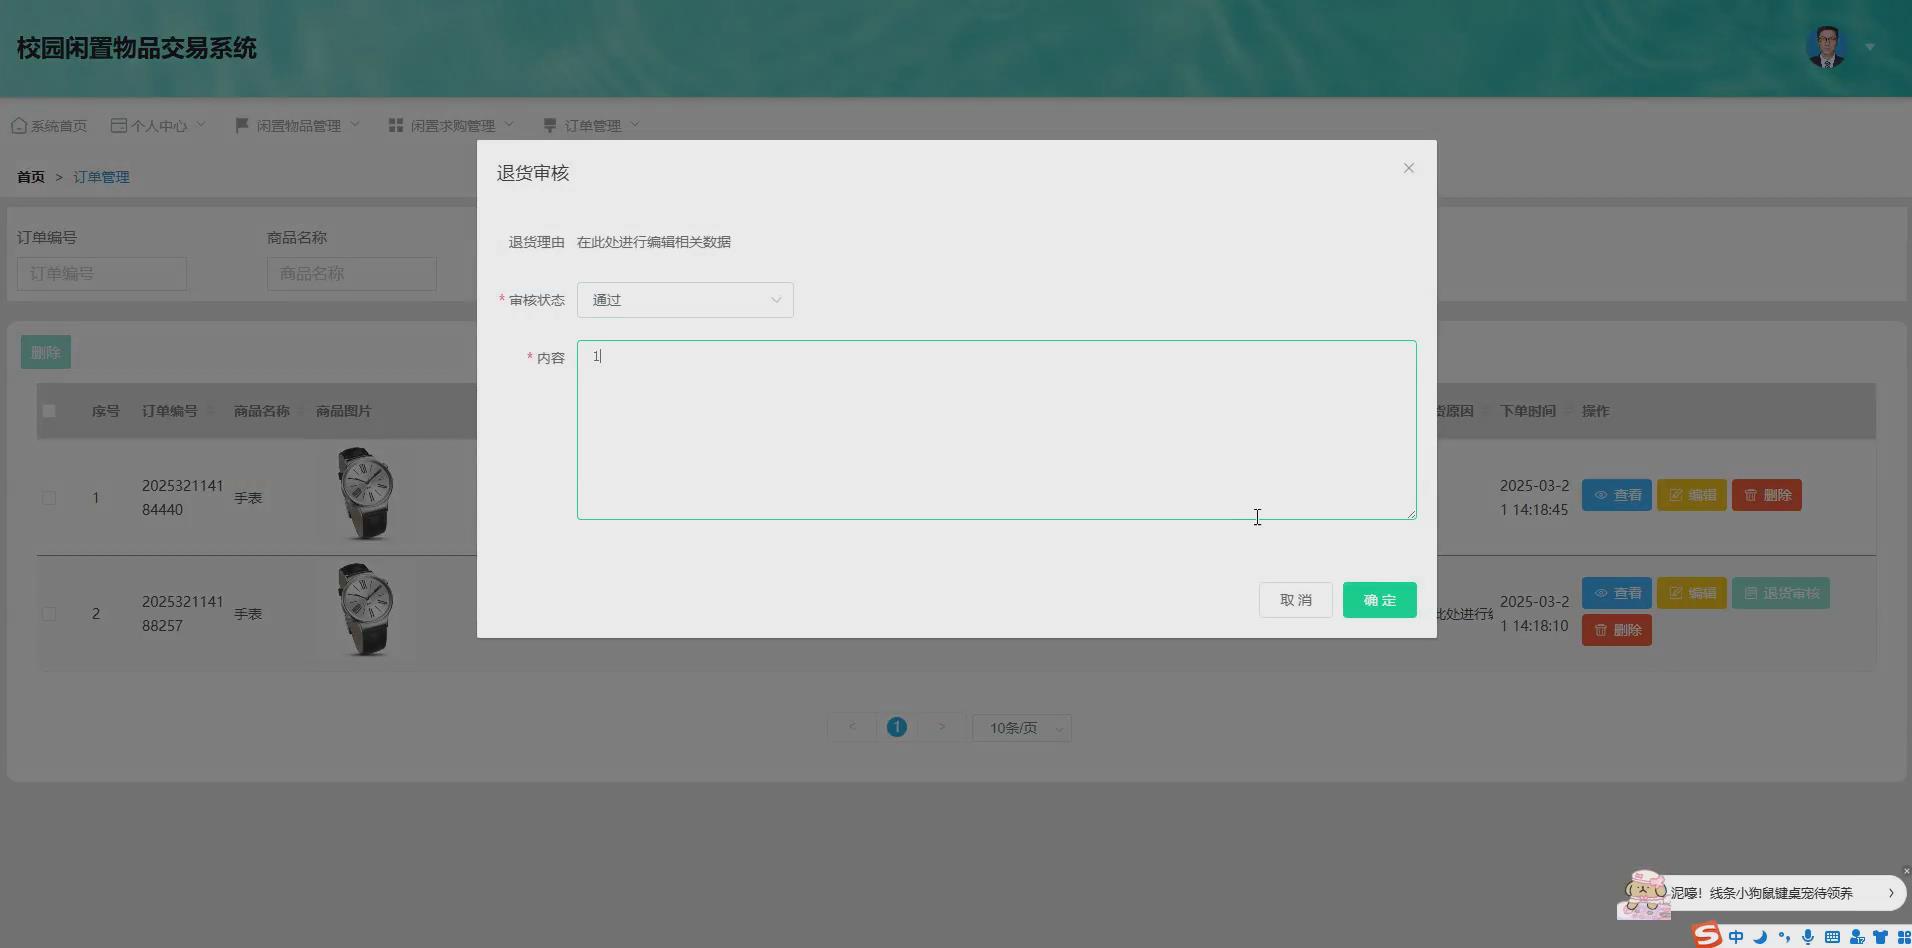Screen dimensions: 1912x948
Task: Click the edit icon on the first order
Action: coord(1691,494)
